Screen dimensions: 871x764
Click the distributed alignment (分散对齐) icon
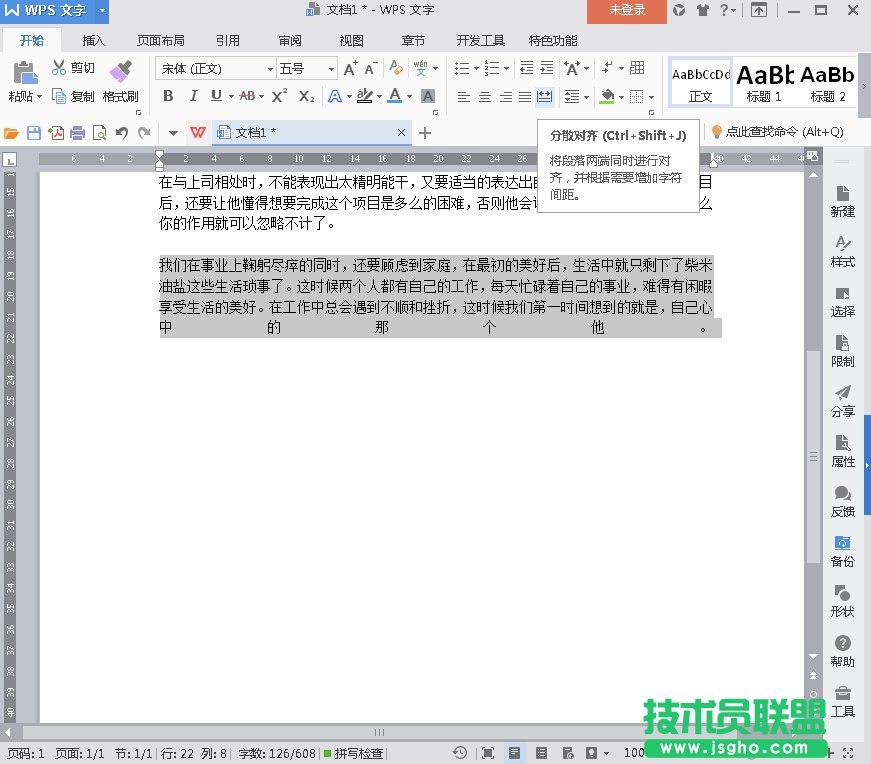coord(544,96)
